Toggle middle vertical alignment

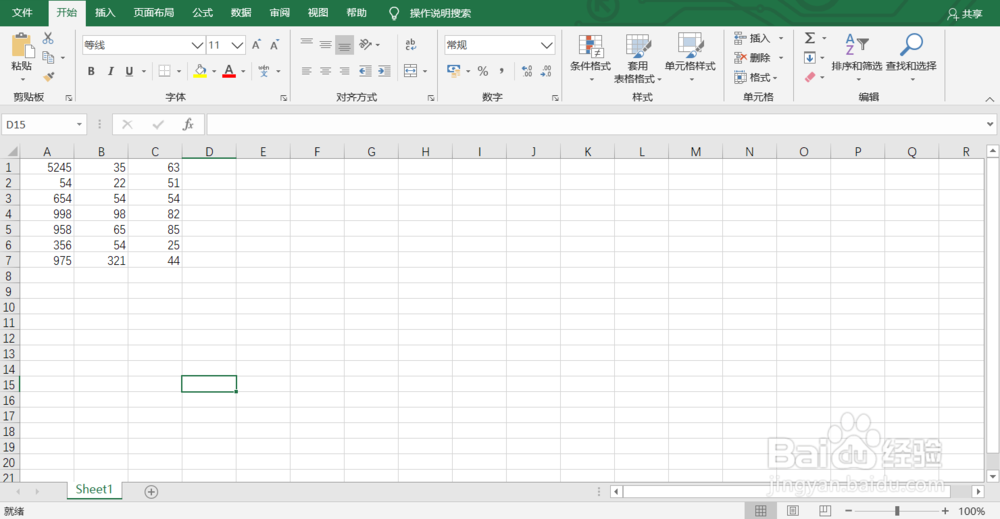[325, 44]
